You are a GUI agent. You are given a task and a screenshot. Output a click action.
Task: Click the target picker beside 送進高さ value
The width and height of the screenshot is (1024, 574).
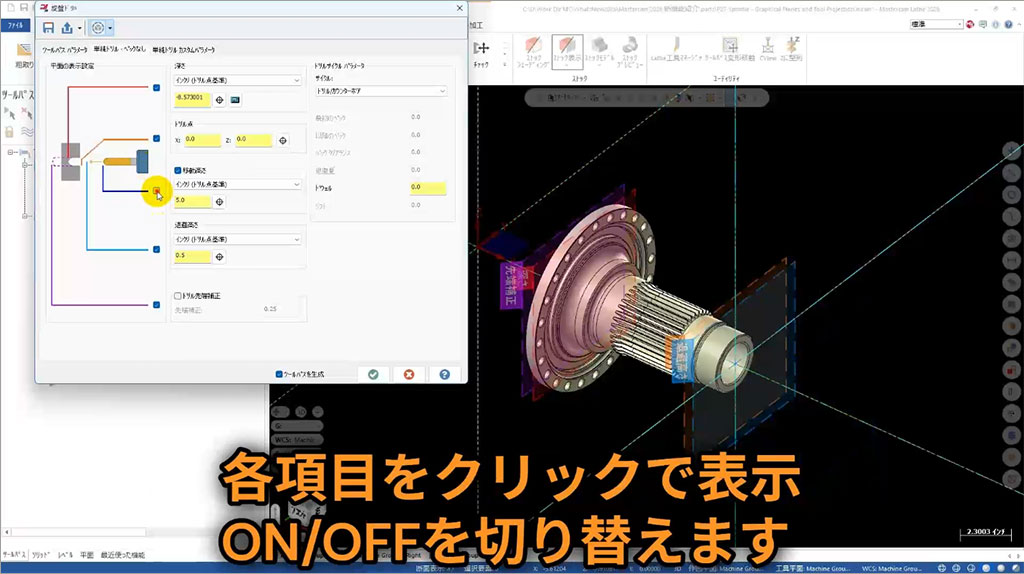coord(219,256)
